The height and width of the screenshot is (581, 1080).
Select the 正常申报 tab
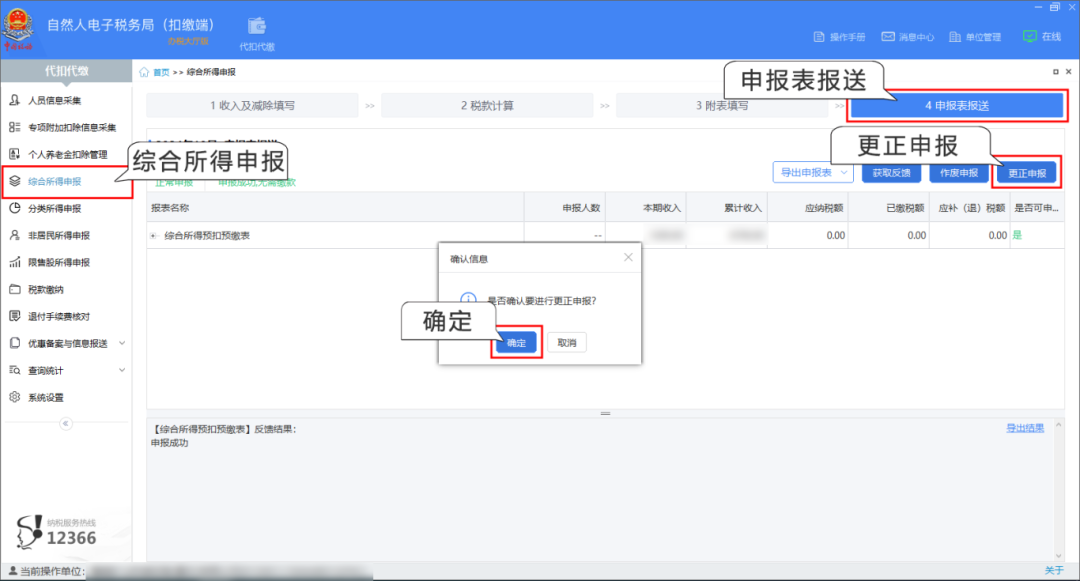(x=174, y=185)
